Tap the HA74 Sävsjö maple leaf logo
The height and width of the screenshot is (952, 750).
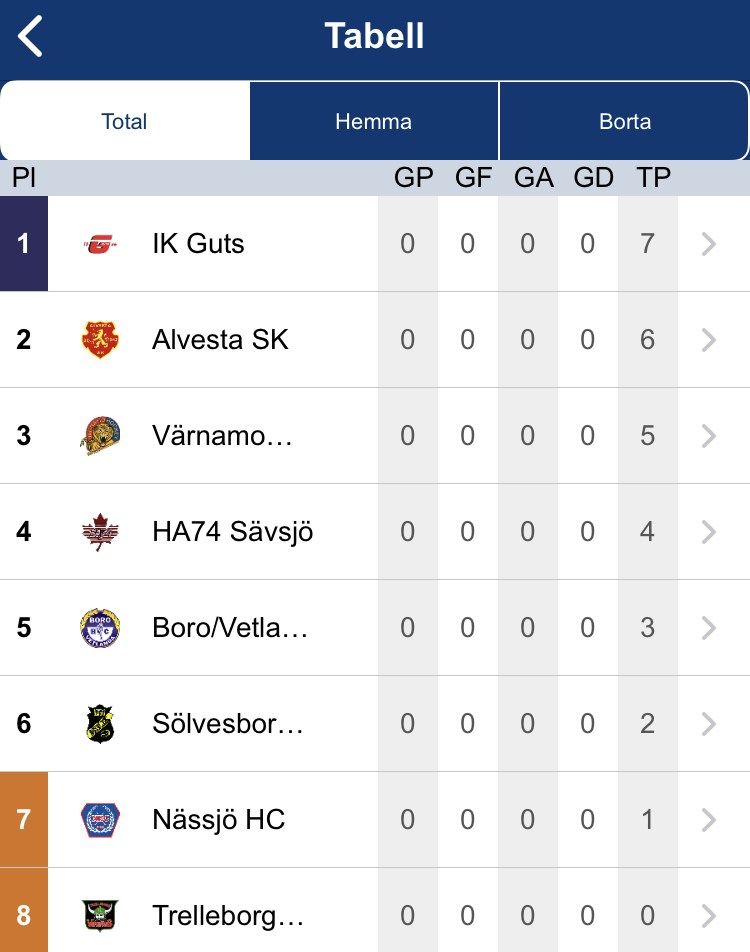(100, 532)
